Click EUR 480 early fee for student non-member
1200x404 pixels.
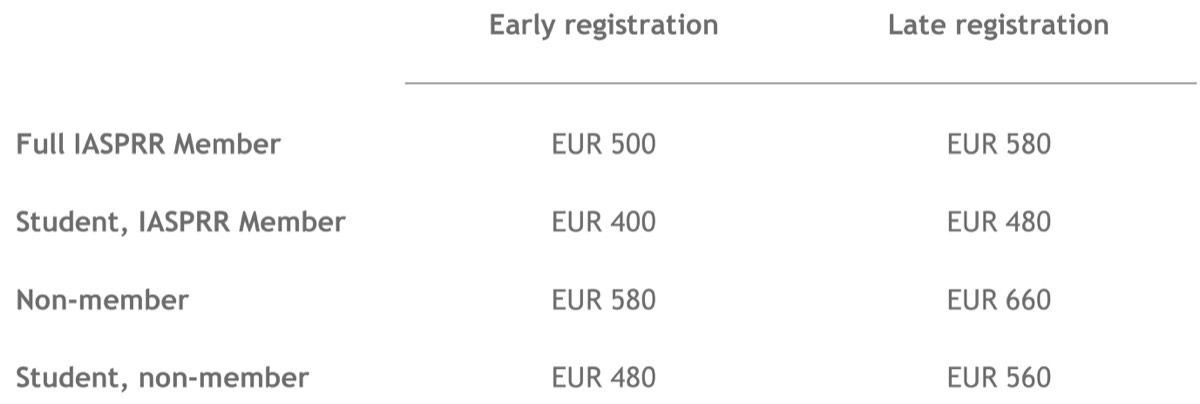[604, 378]
